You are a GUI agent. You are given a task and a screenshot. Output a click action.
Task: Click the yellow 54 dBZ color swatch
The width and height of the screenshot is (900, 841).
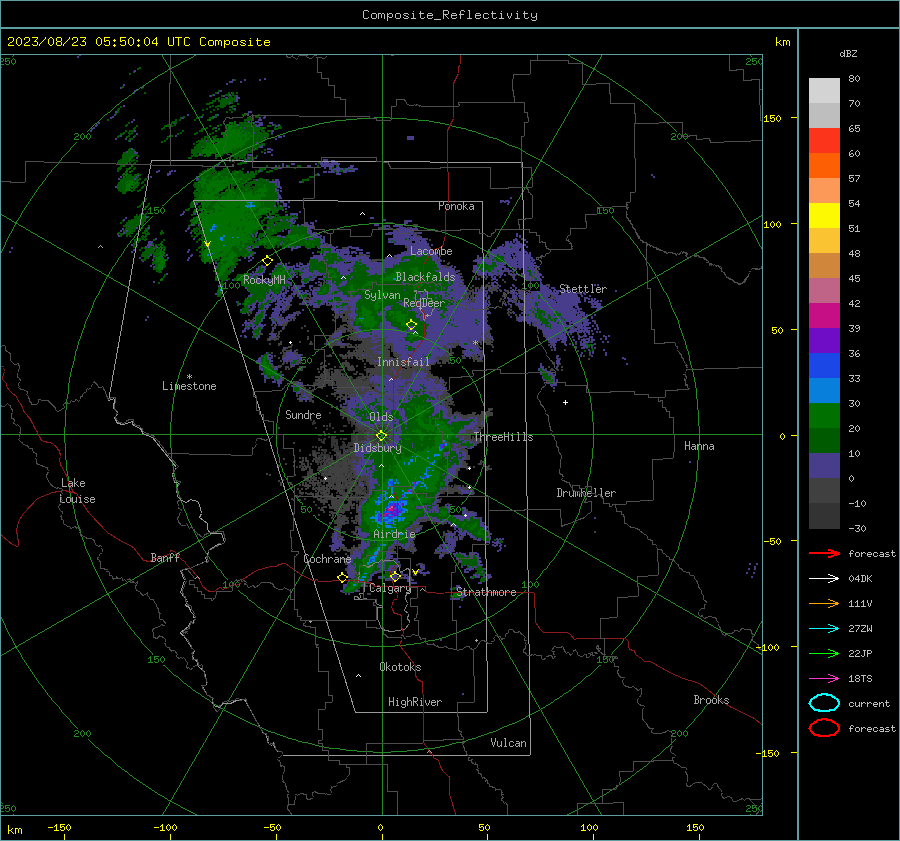(x=824, y=215)
